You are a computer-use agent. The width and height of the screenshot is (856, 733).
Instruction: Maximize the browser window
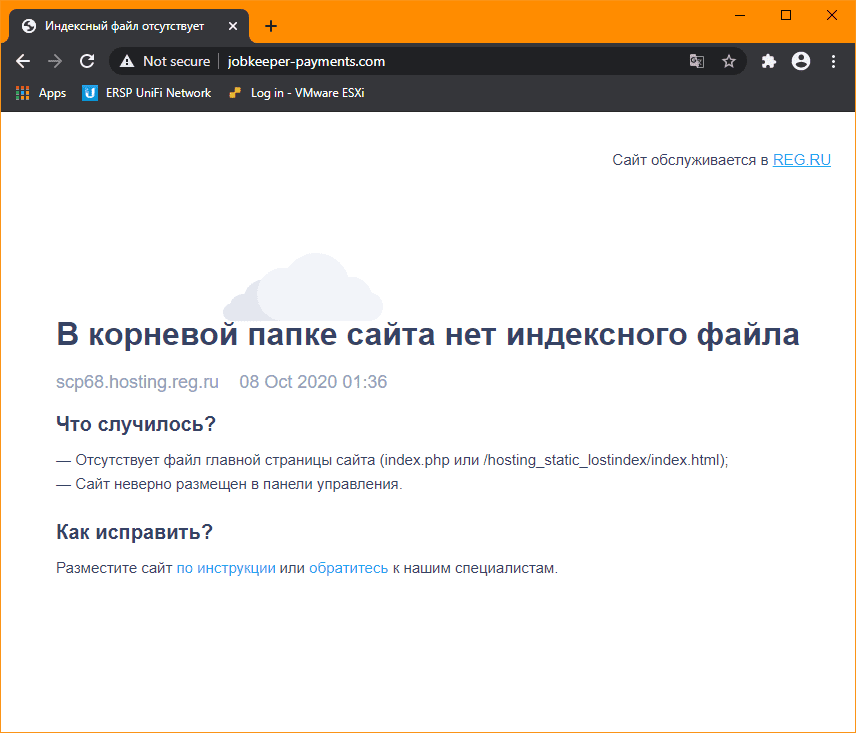[x=786, y=15]
